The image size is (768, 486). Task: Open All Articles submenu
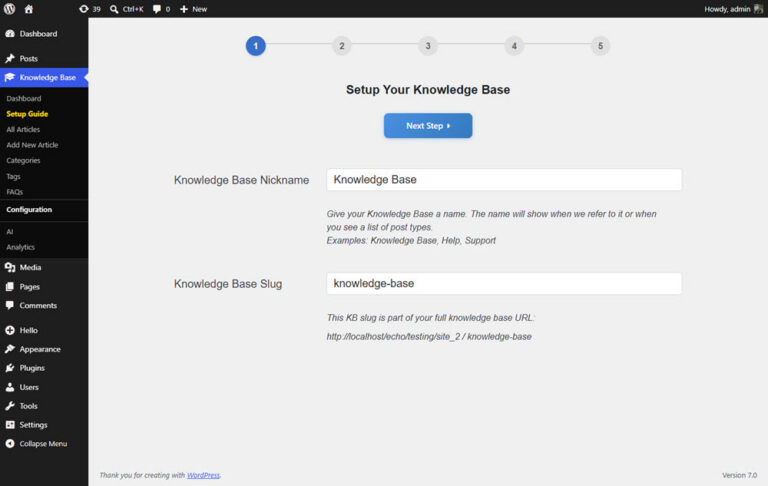[x=23, y=129]
